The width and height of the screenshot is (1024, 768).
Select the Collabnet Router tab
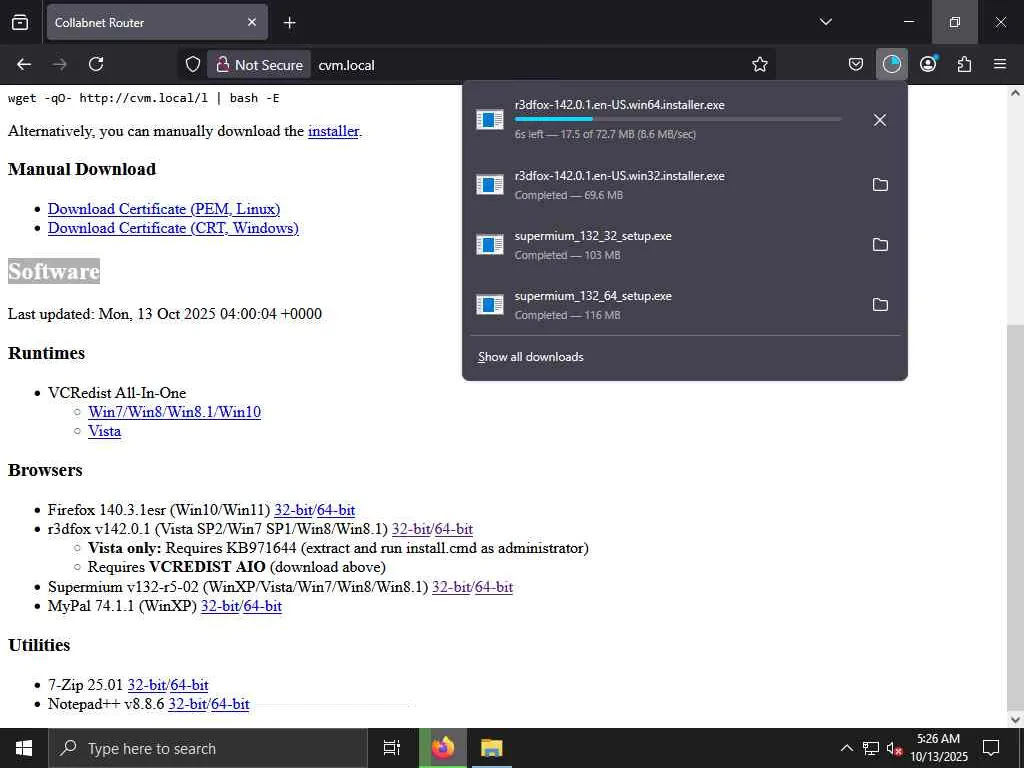click(157, 22)
